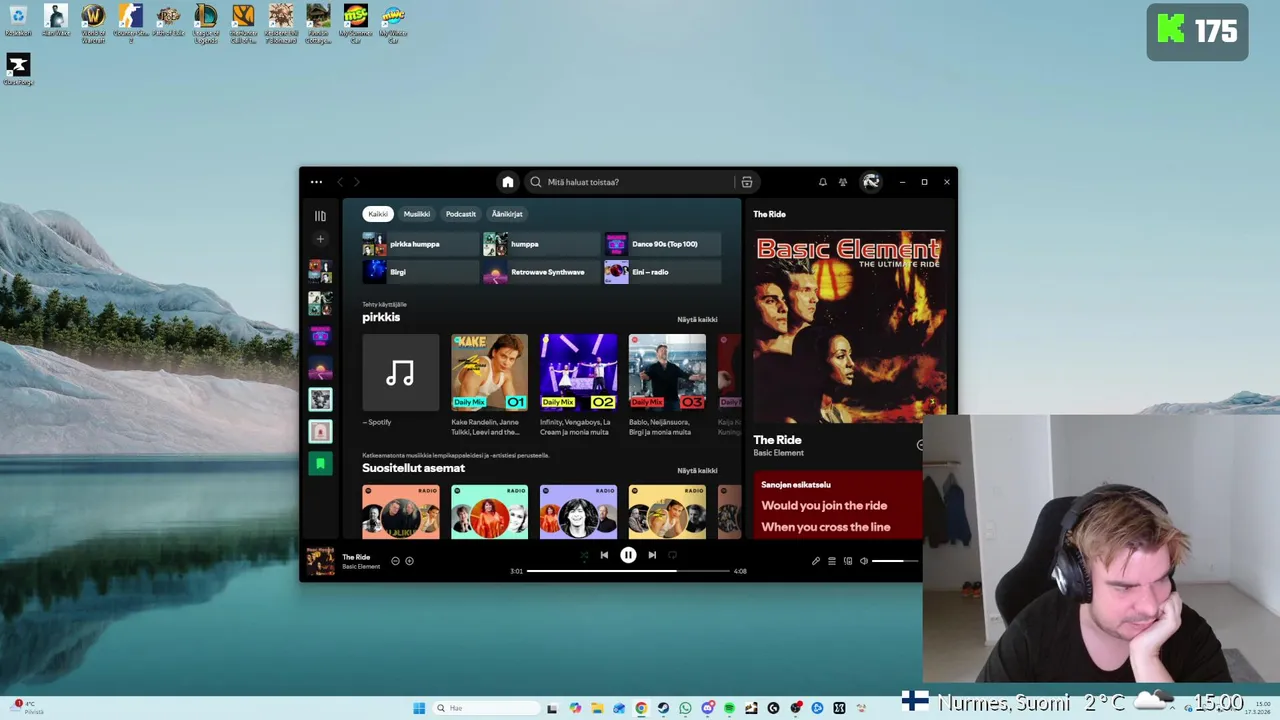
Task: Click the large Basic Element album cover
Action: [849, 328]
